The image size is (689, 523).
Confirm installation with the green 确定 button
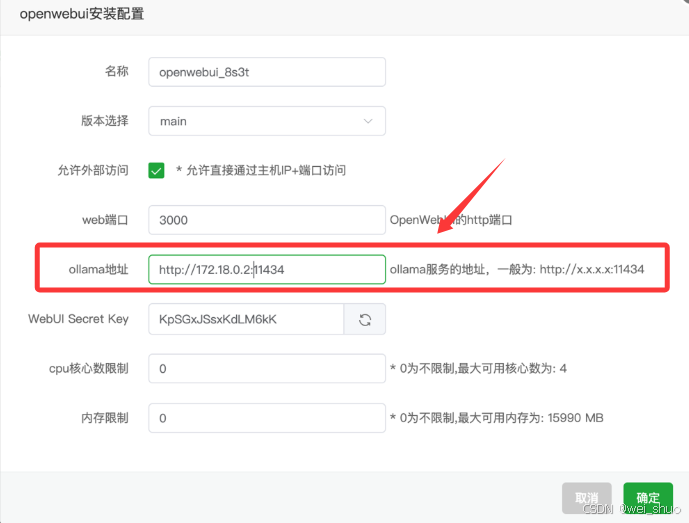coord(648,498)
